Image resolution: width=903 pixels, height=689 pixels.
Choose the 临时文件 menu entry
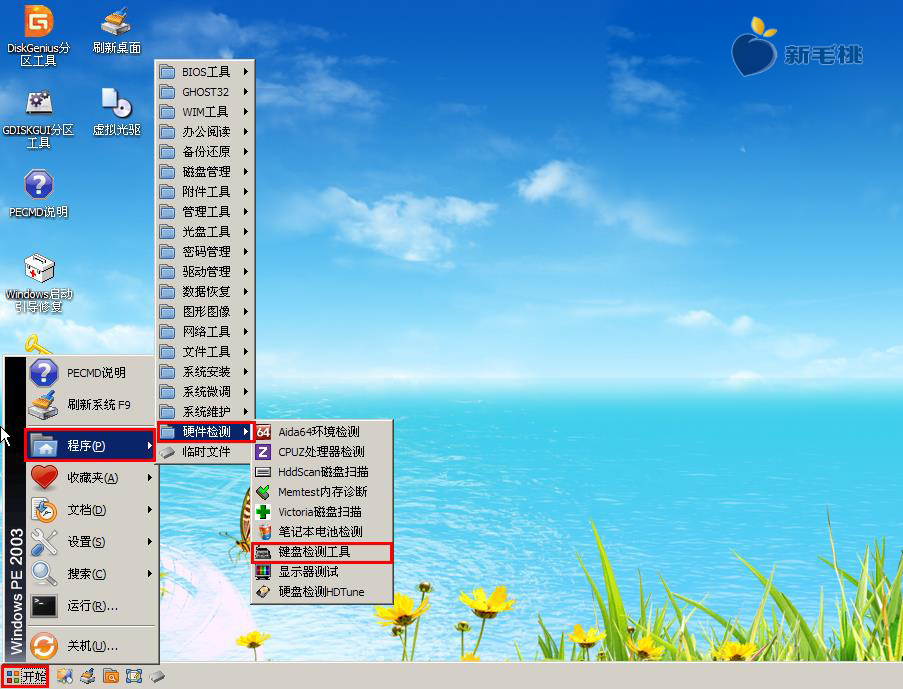(x=204, y=452)
